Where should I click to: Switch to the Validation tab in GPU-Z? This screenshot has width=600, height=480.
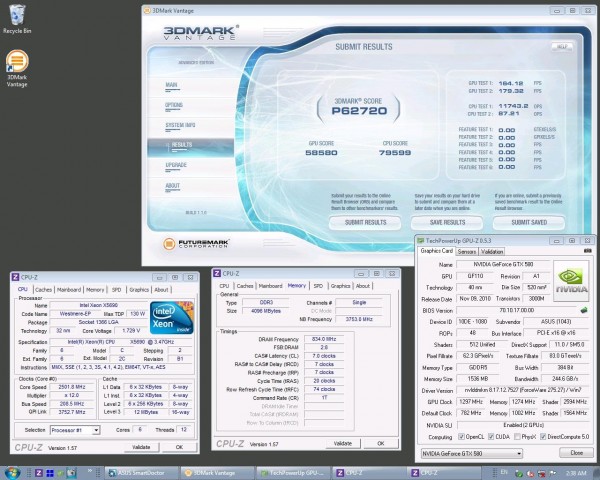[492, 251]
